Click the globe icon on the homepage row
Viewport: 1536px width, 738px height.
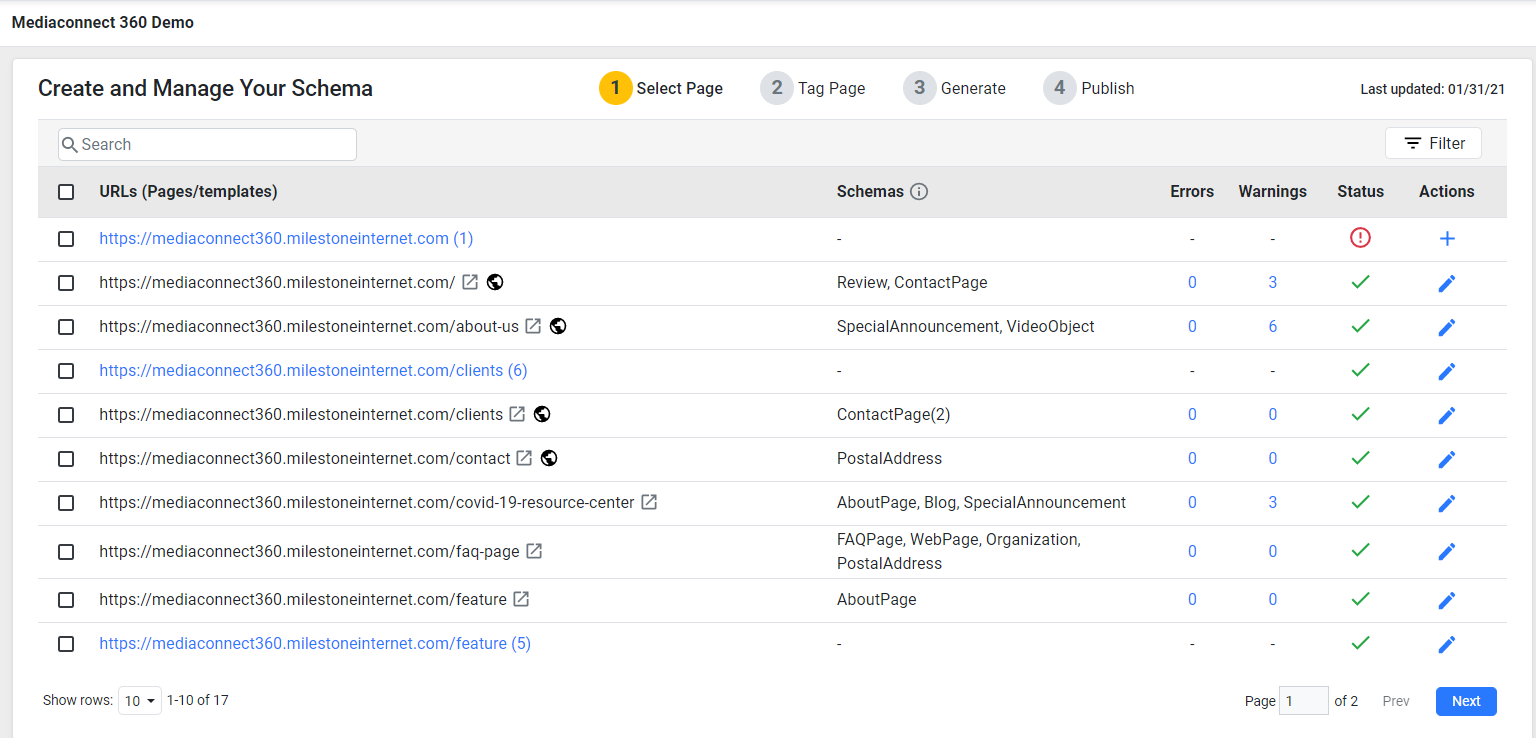495,282
